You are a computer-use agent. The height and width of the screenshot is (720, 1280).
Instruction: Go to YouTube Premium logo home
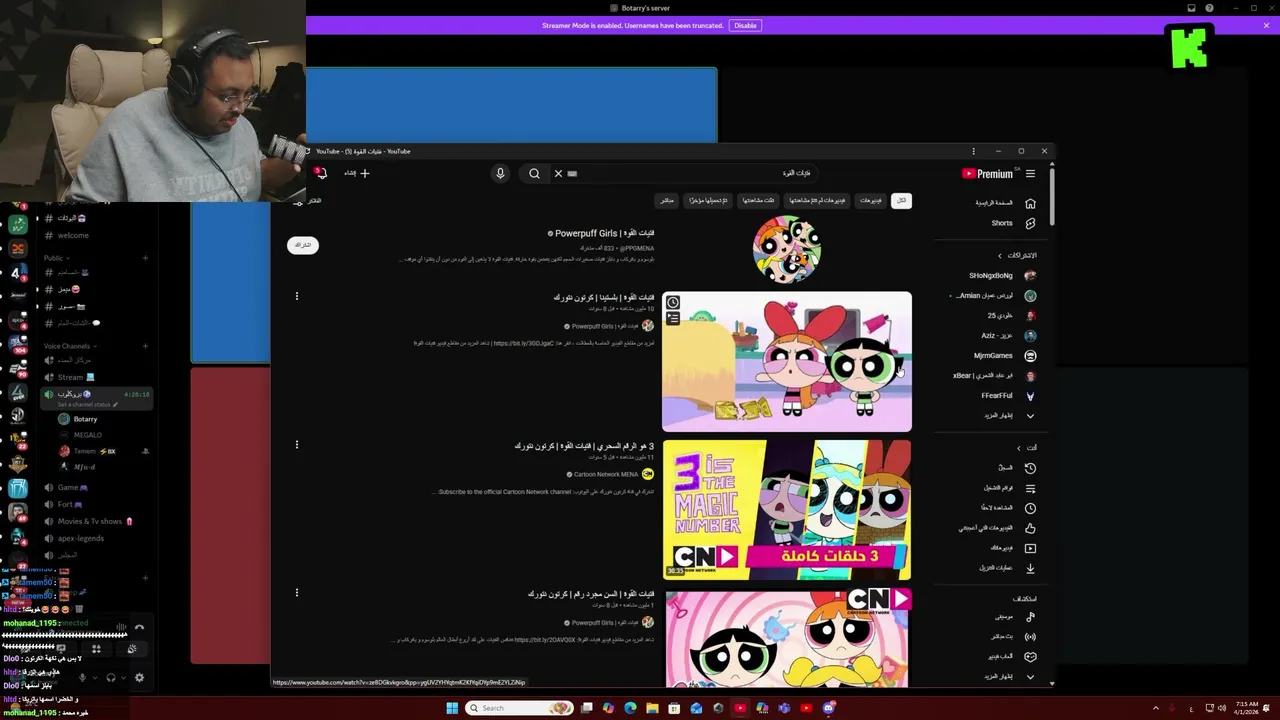click(988, 173)
